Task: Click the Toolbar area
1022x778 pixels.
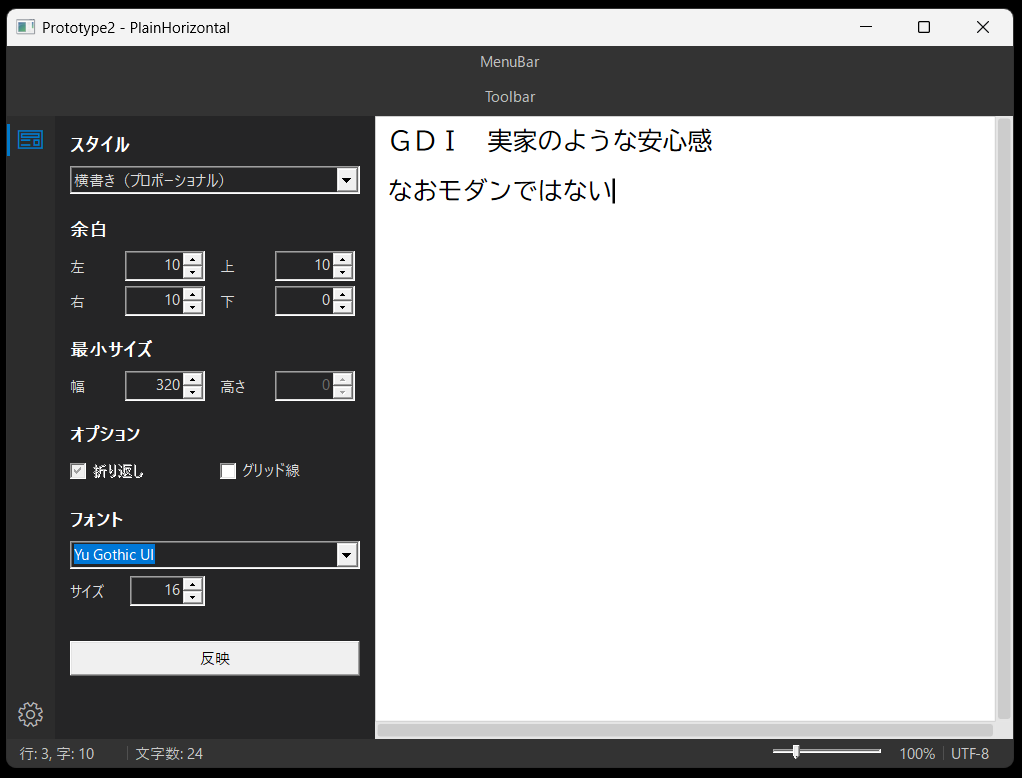Action: (x=510, y=97)
